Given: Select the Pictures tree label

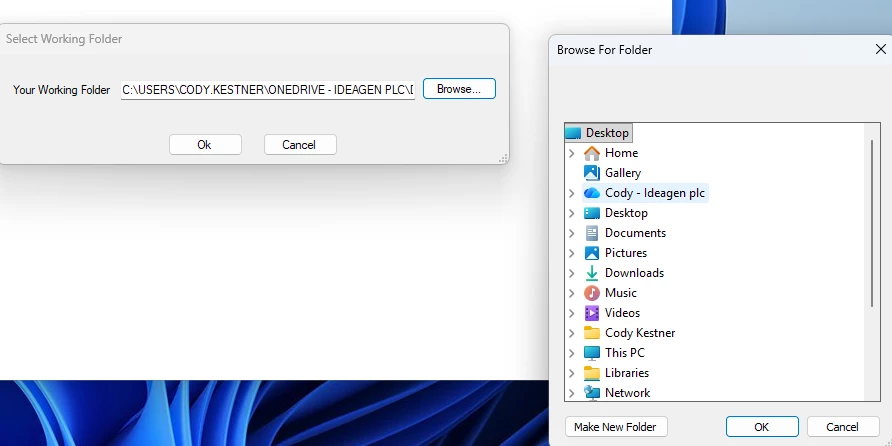Looking at the screenshot, I should point(626,253).
